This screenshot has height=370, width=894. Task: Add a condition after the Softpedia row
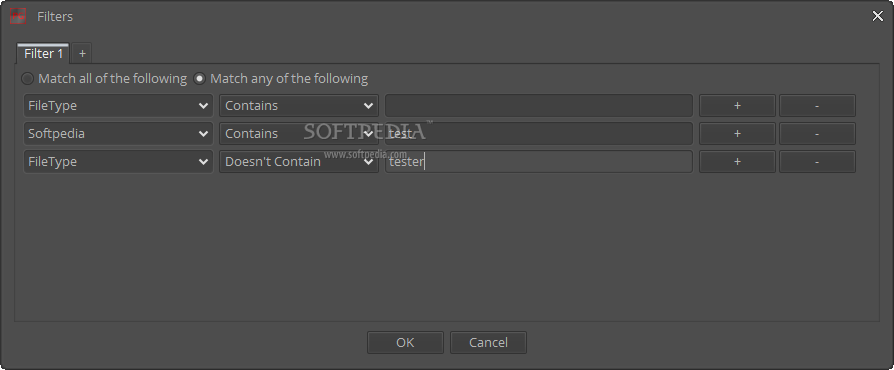point(737,133)
